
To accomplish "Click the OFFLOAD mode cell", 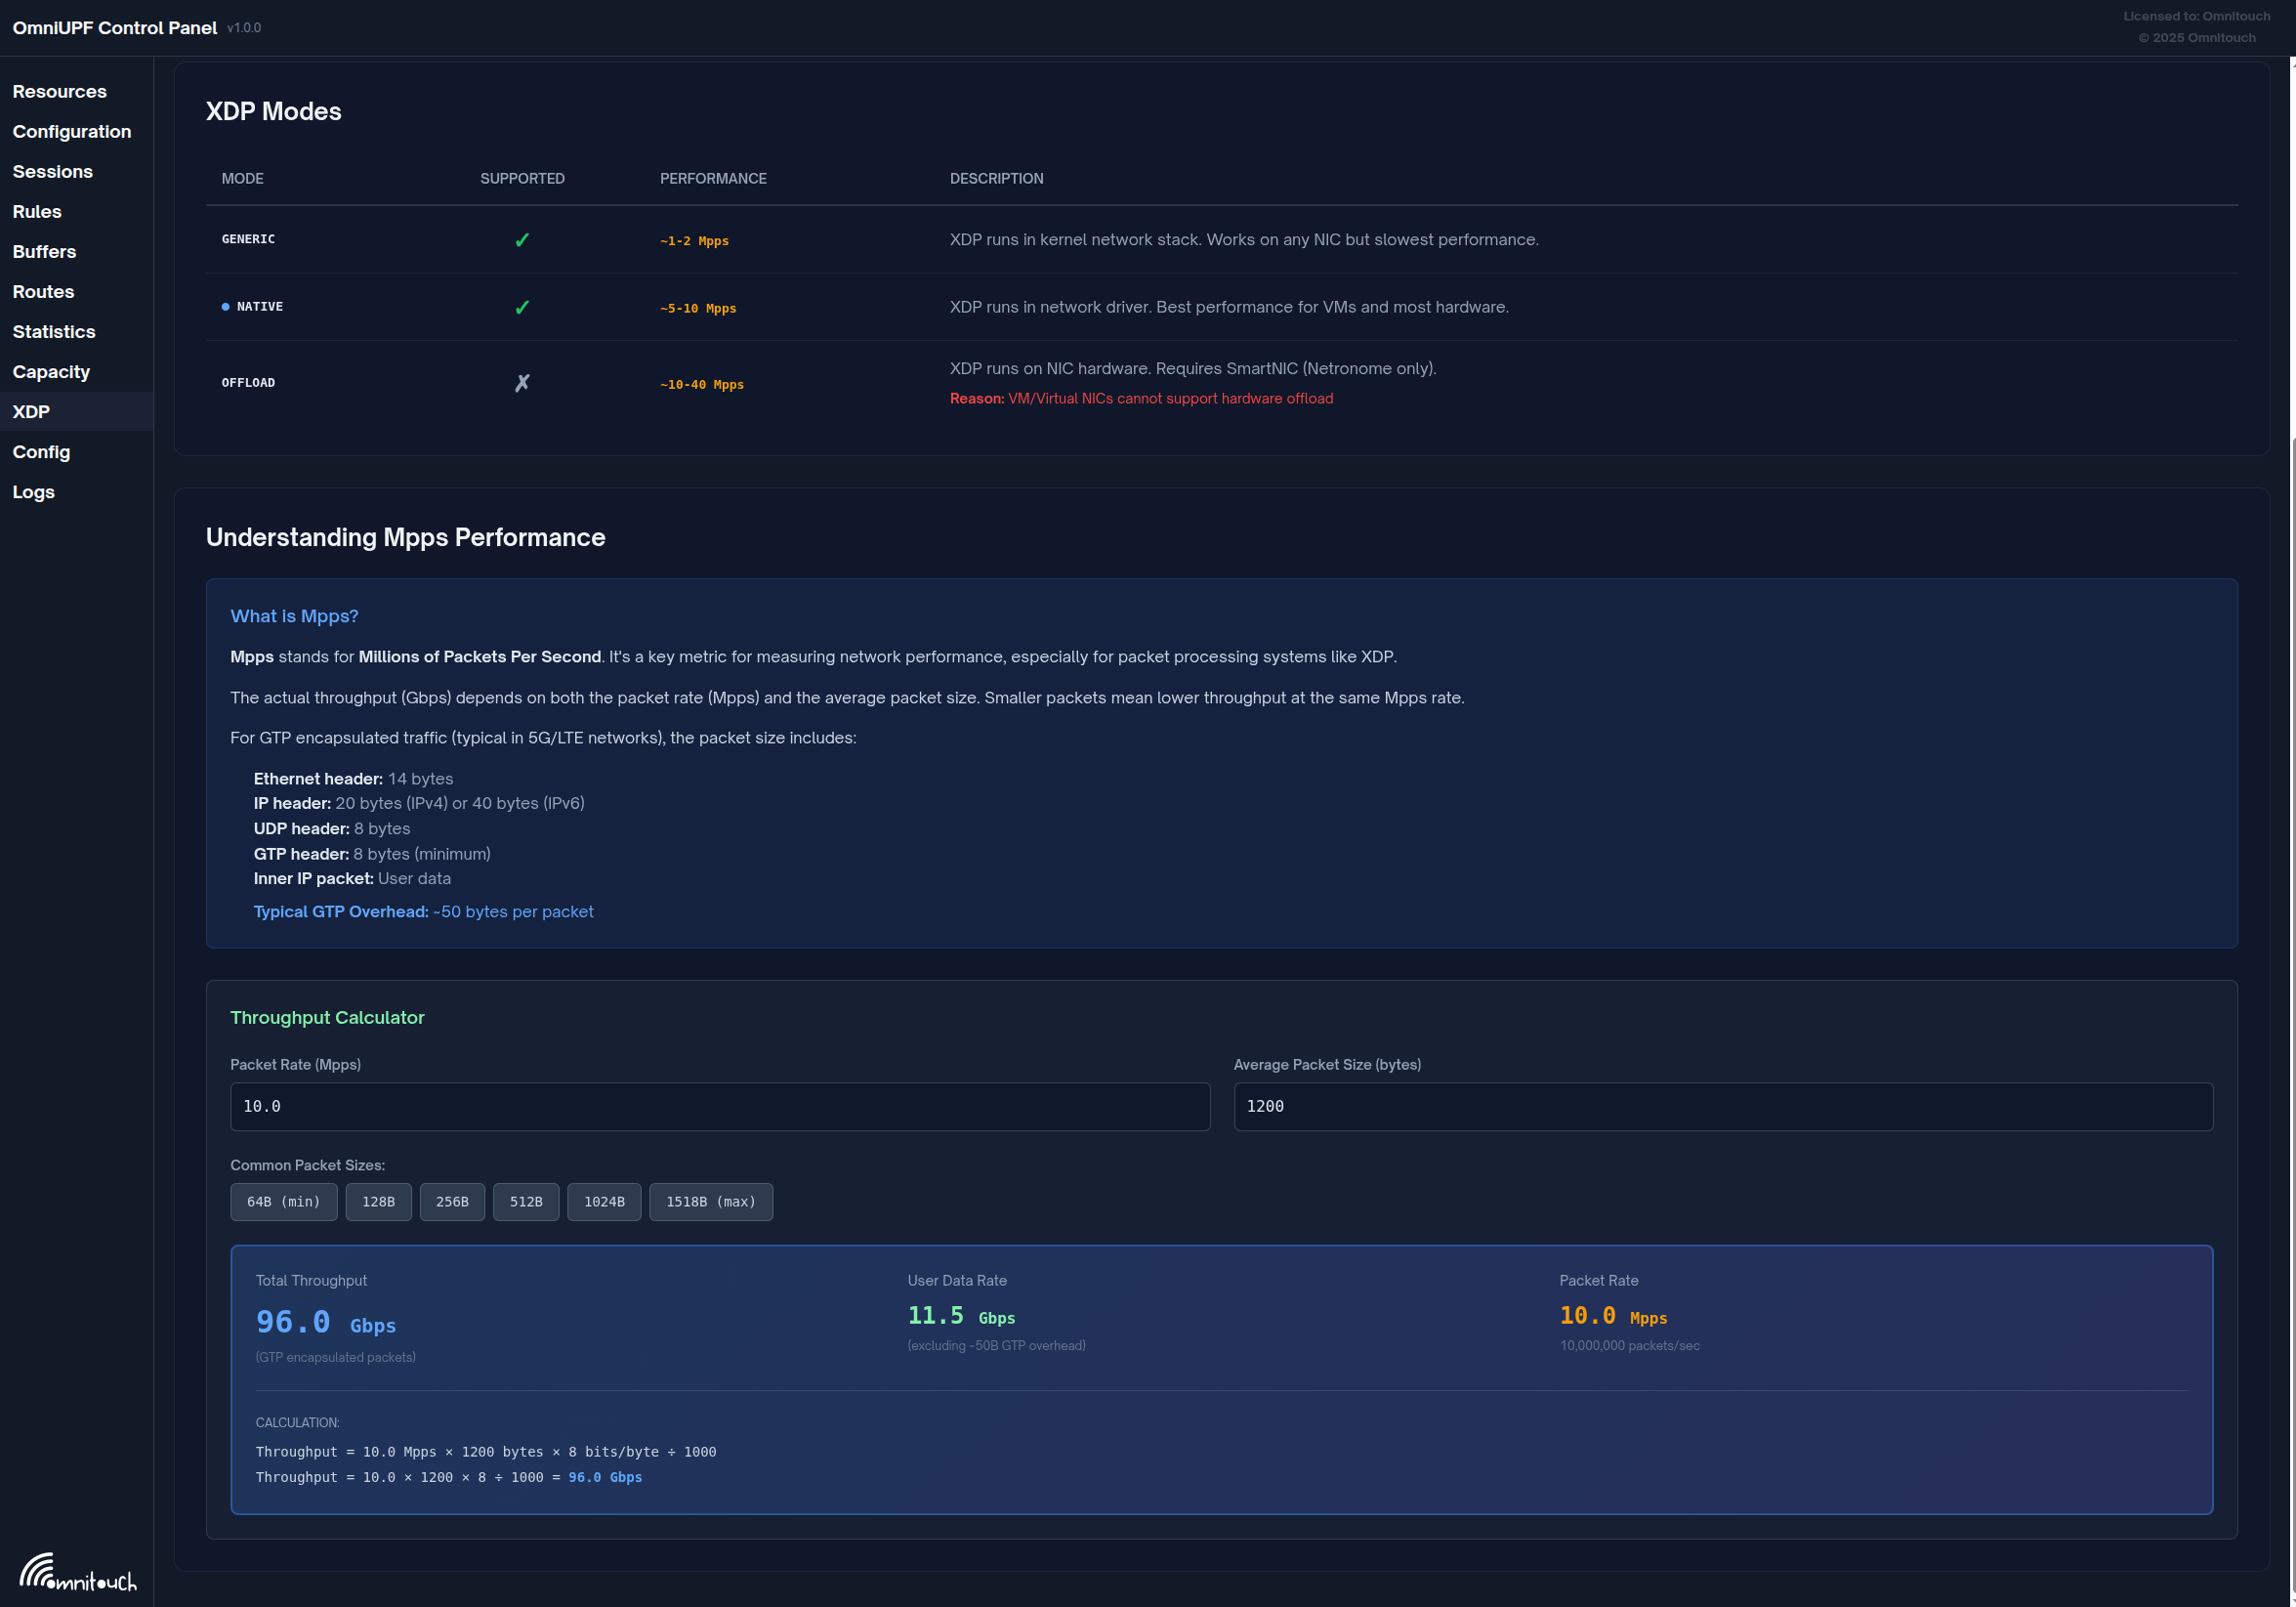I will point(248,383).
